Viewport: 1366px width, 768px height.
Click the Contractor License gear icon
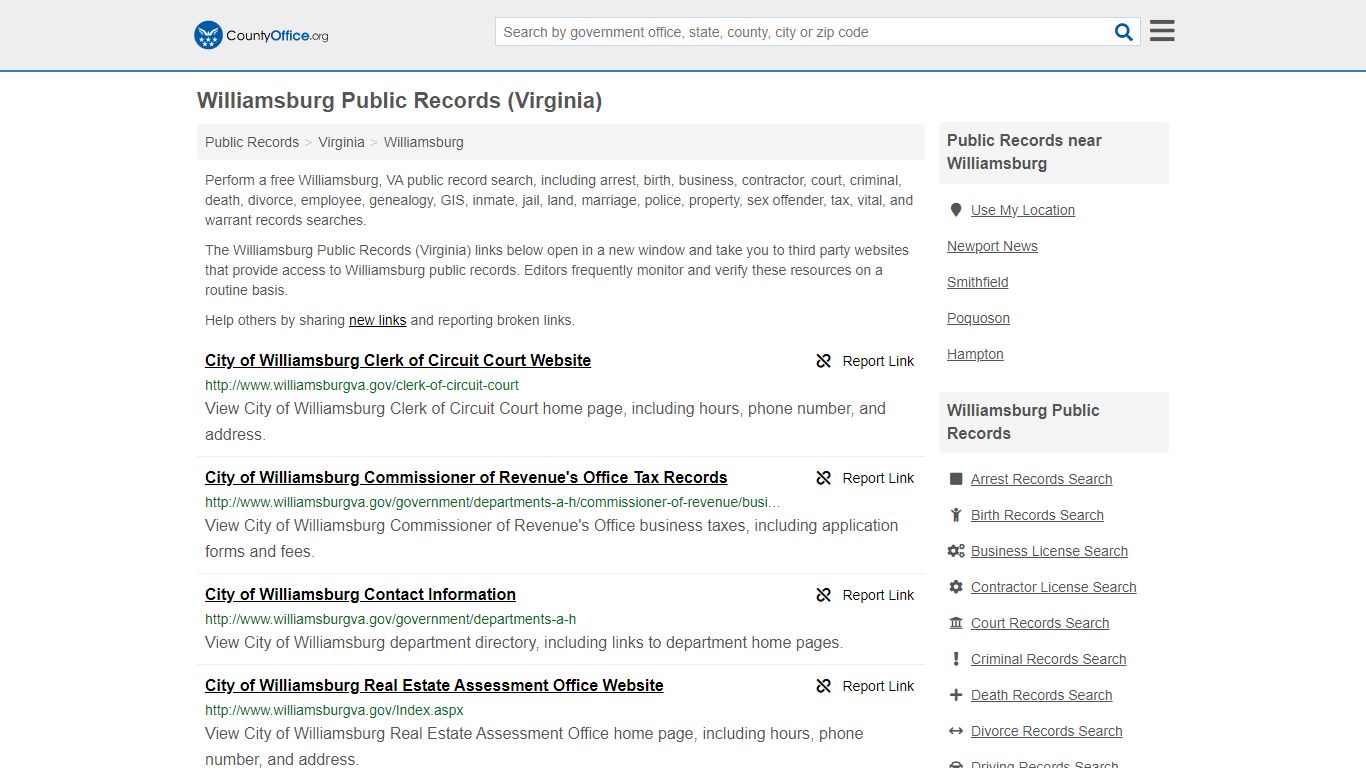pyautogui.click(x=956, y=587)
